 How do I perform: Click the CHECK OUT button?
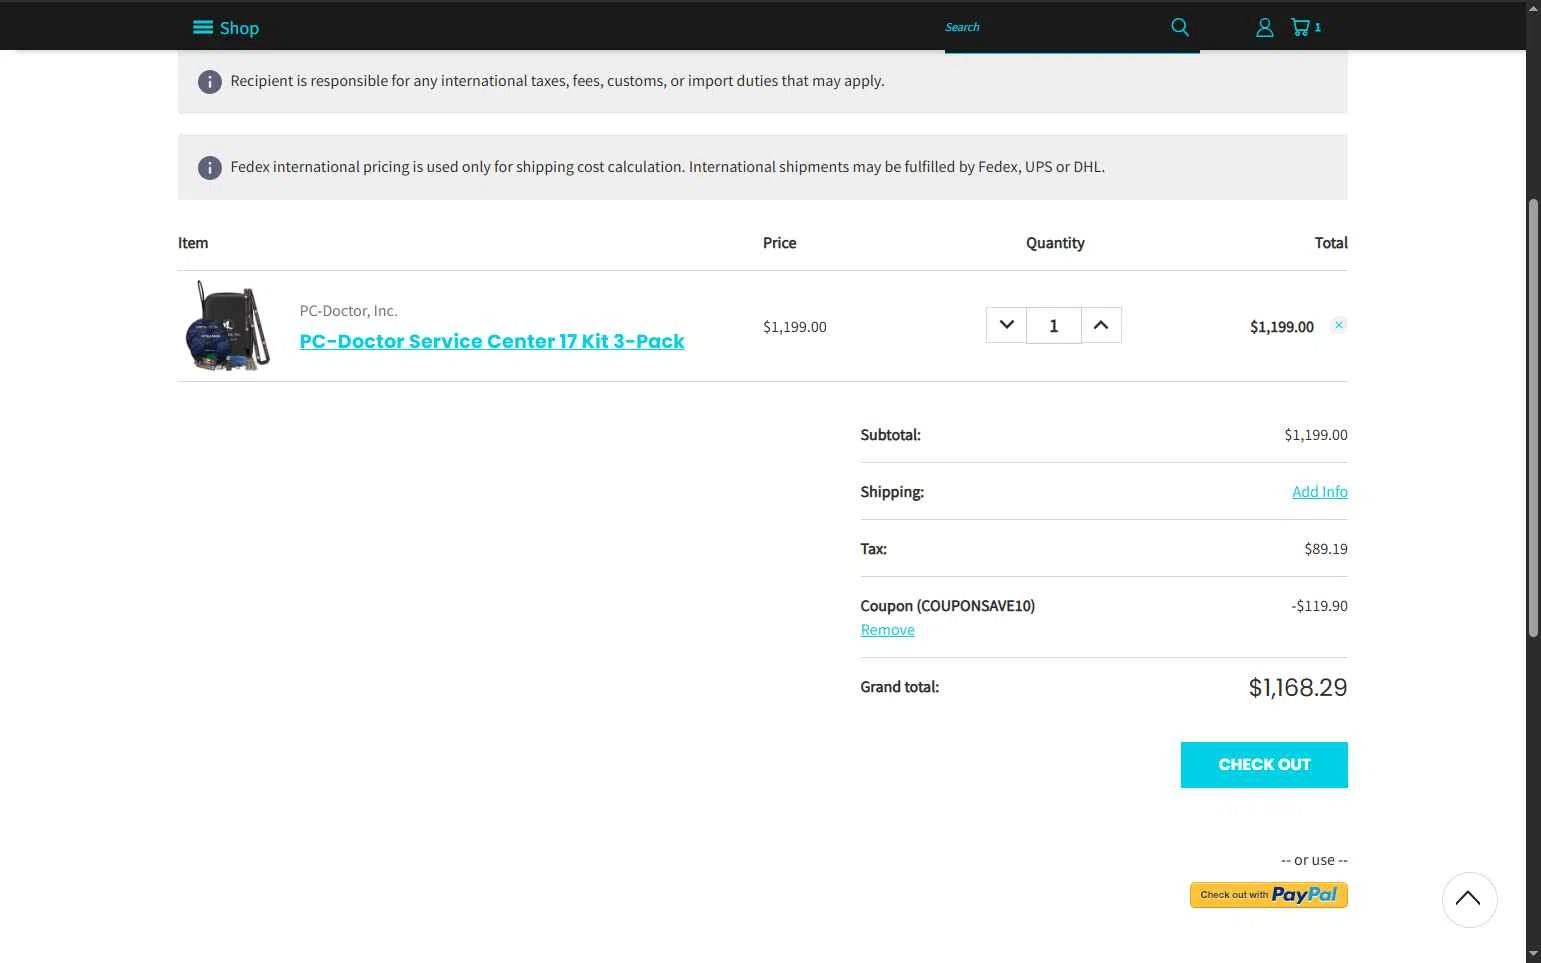tap(1264, 765)
